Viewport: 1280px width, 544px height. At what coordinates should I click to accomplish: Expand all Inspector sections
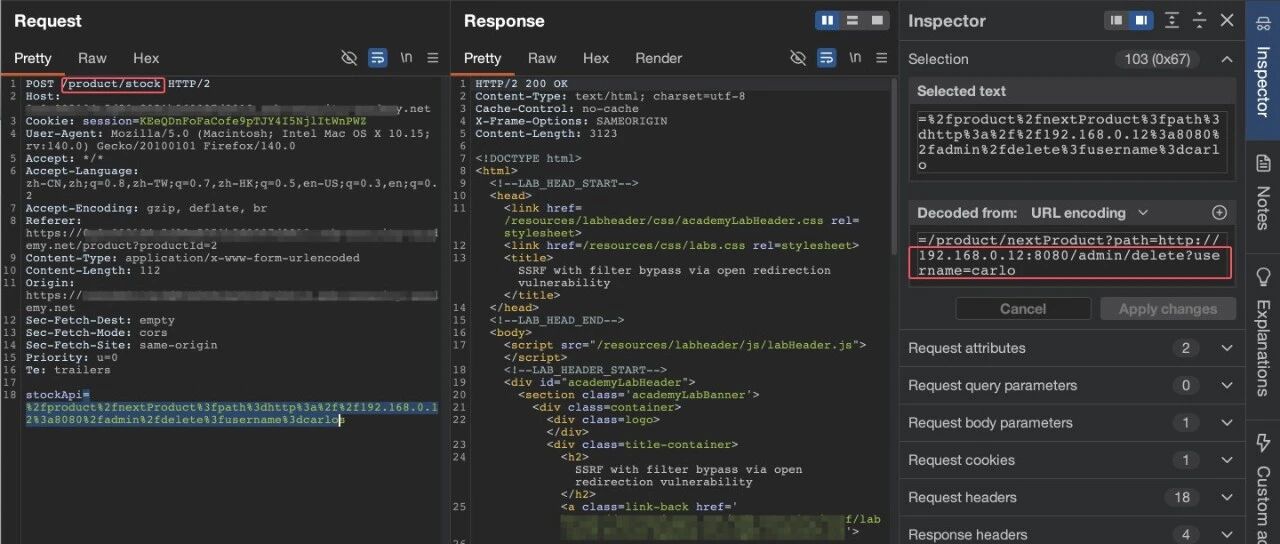[1173, 21]
